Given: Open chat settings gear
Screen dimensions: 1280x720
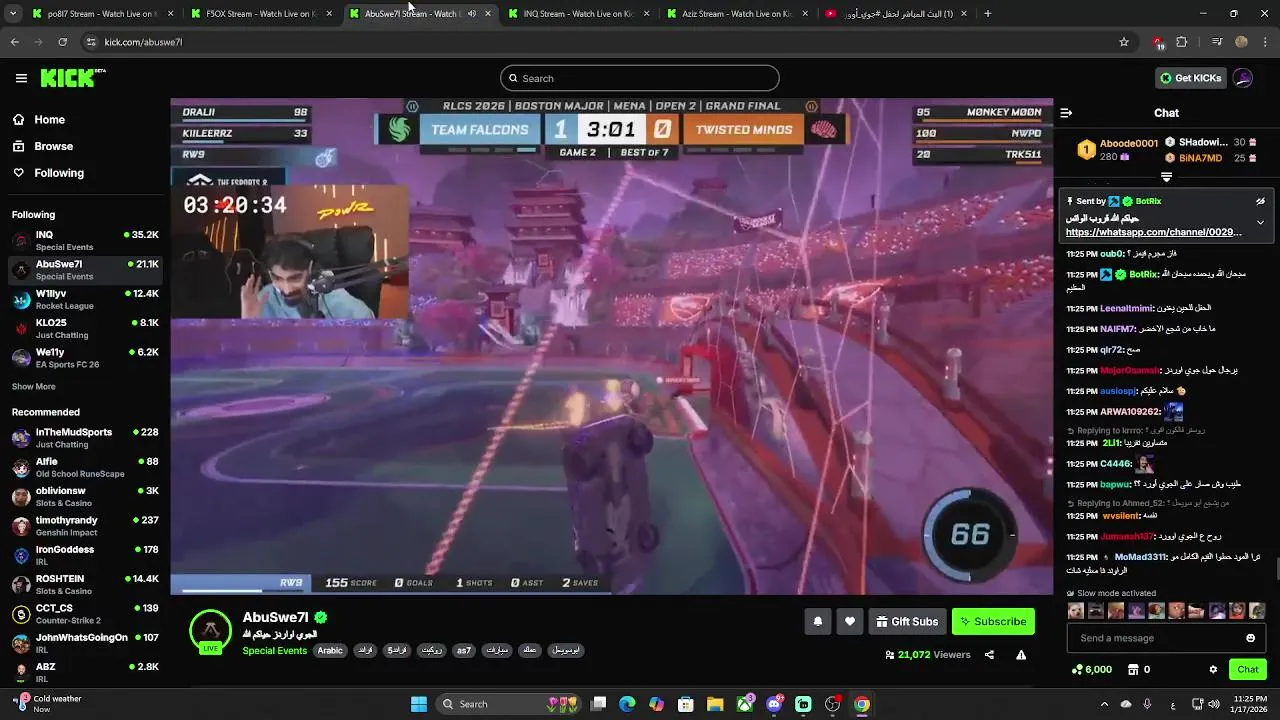Looking at the screenshot, I should click(x=1213, y=669).
